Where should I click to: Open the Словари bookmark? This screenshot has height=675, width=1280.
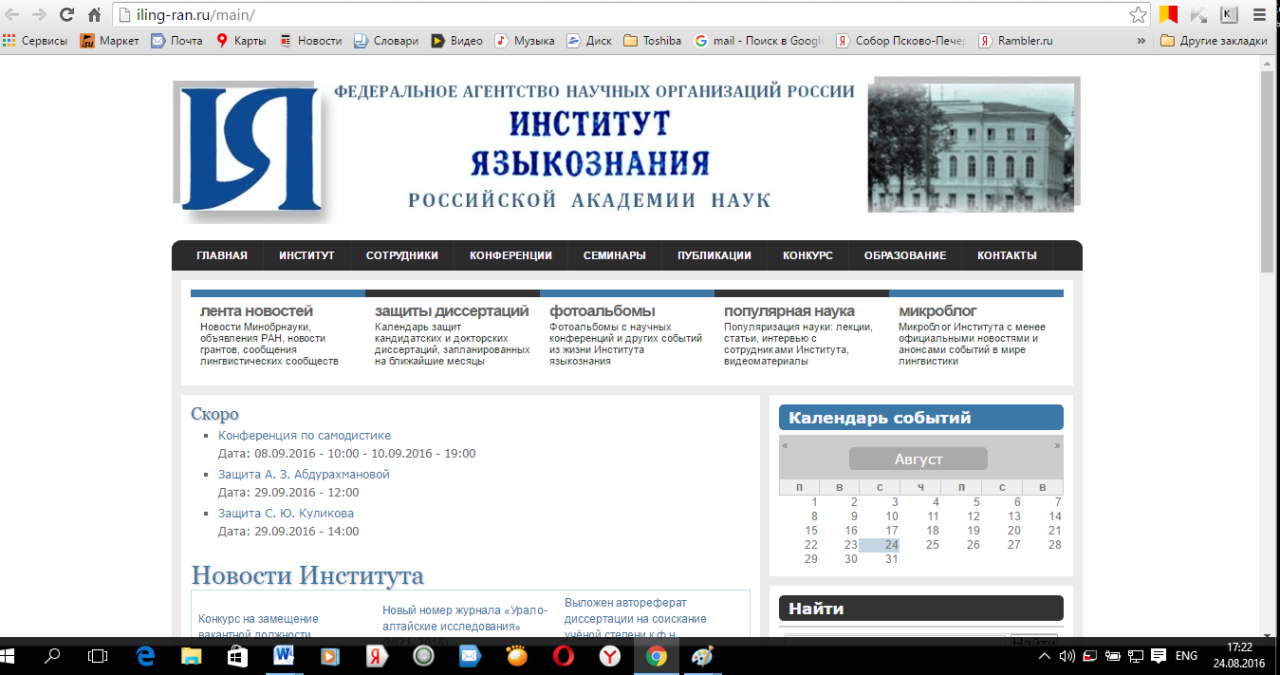click(386, 41)
